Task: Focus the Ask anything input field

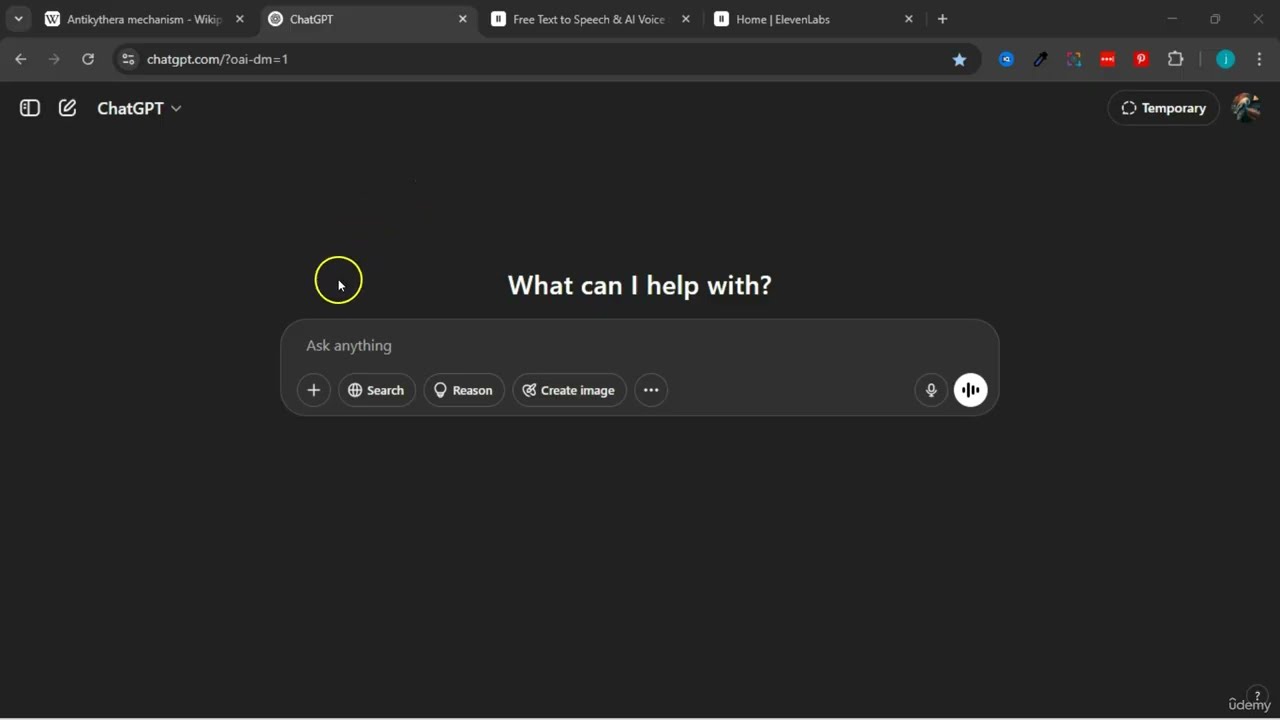Action: point(640,345)
